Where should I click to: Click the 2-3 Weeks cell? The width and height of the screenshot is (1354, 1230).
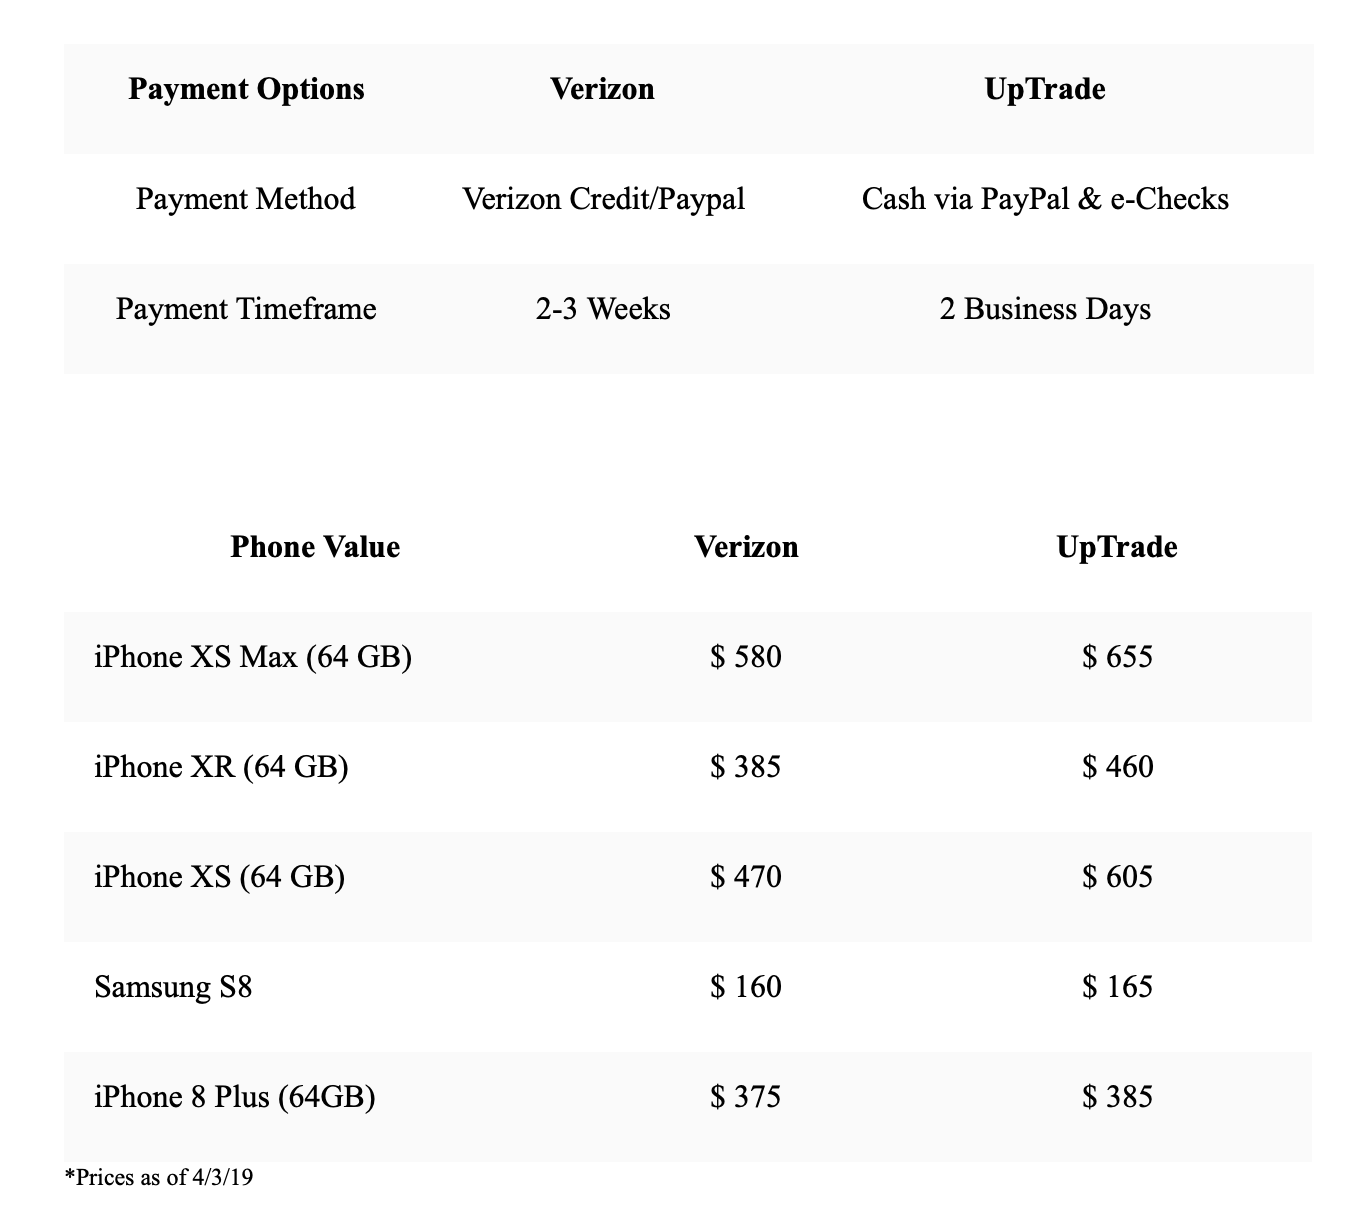(603, 309)
